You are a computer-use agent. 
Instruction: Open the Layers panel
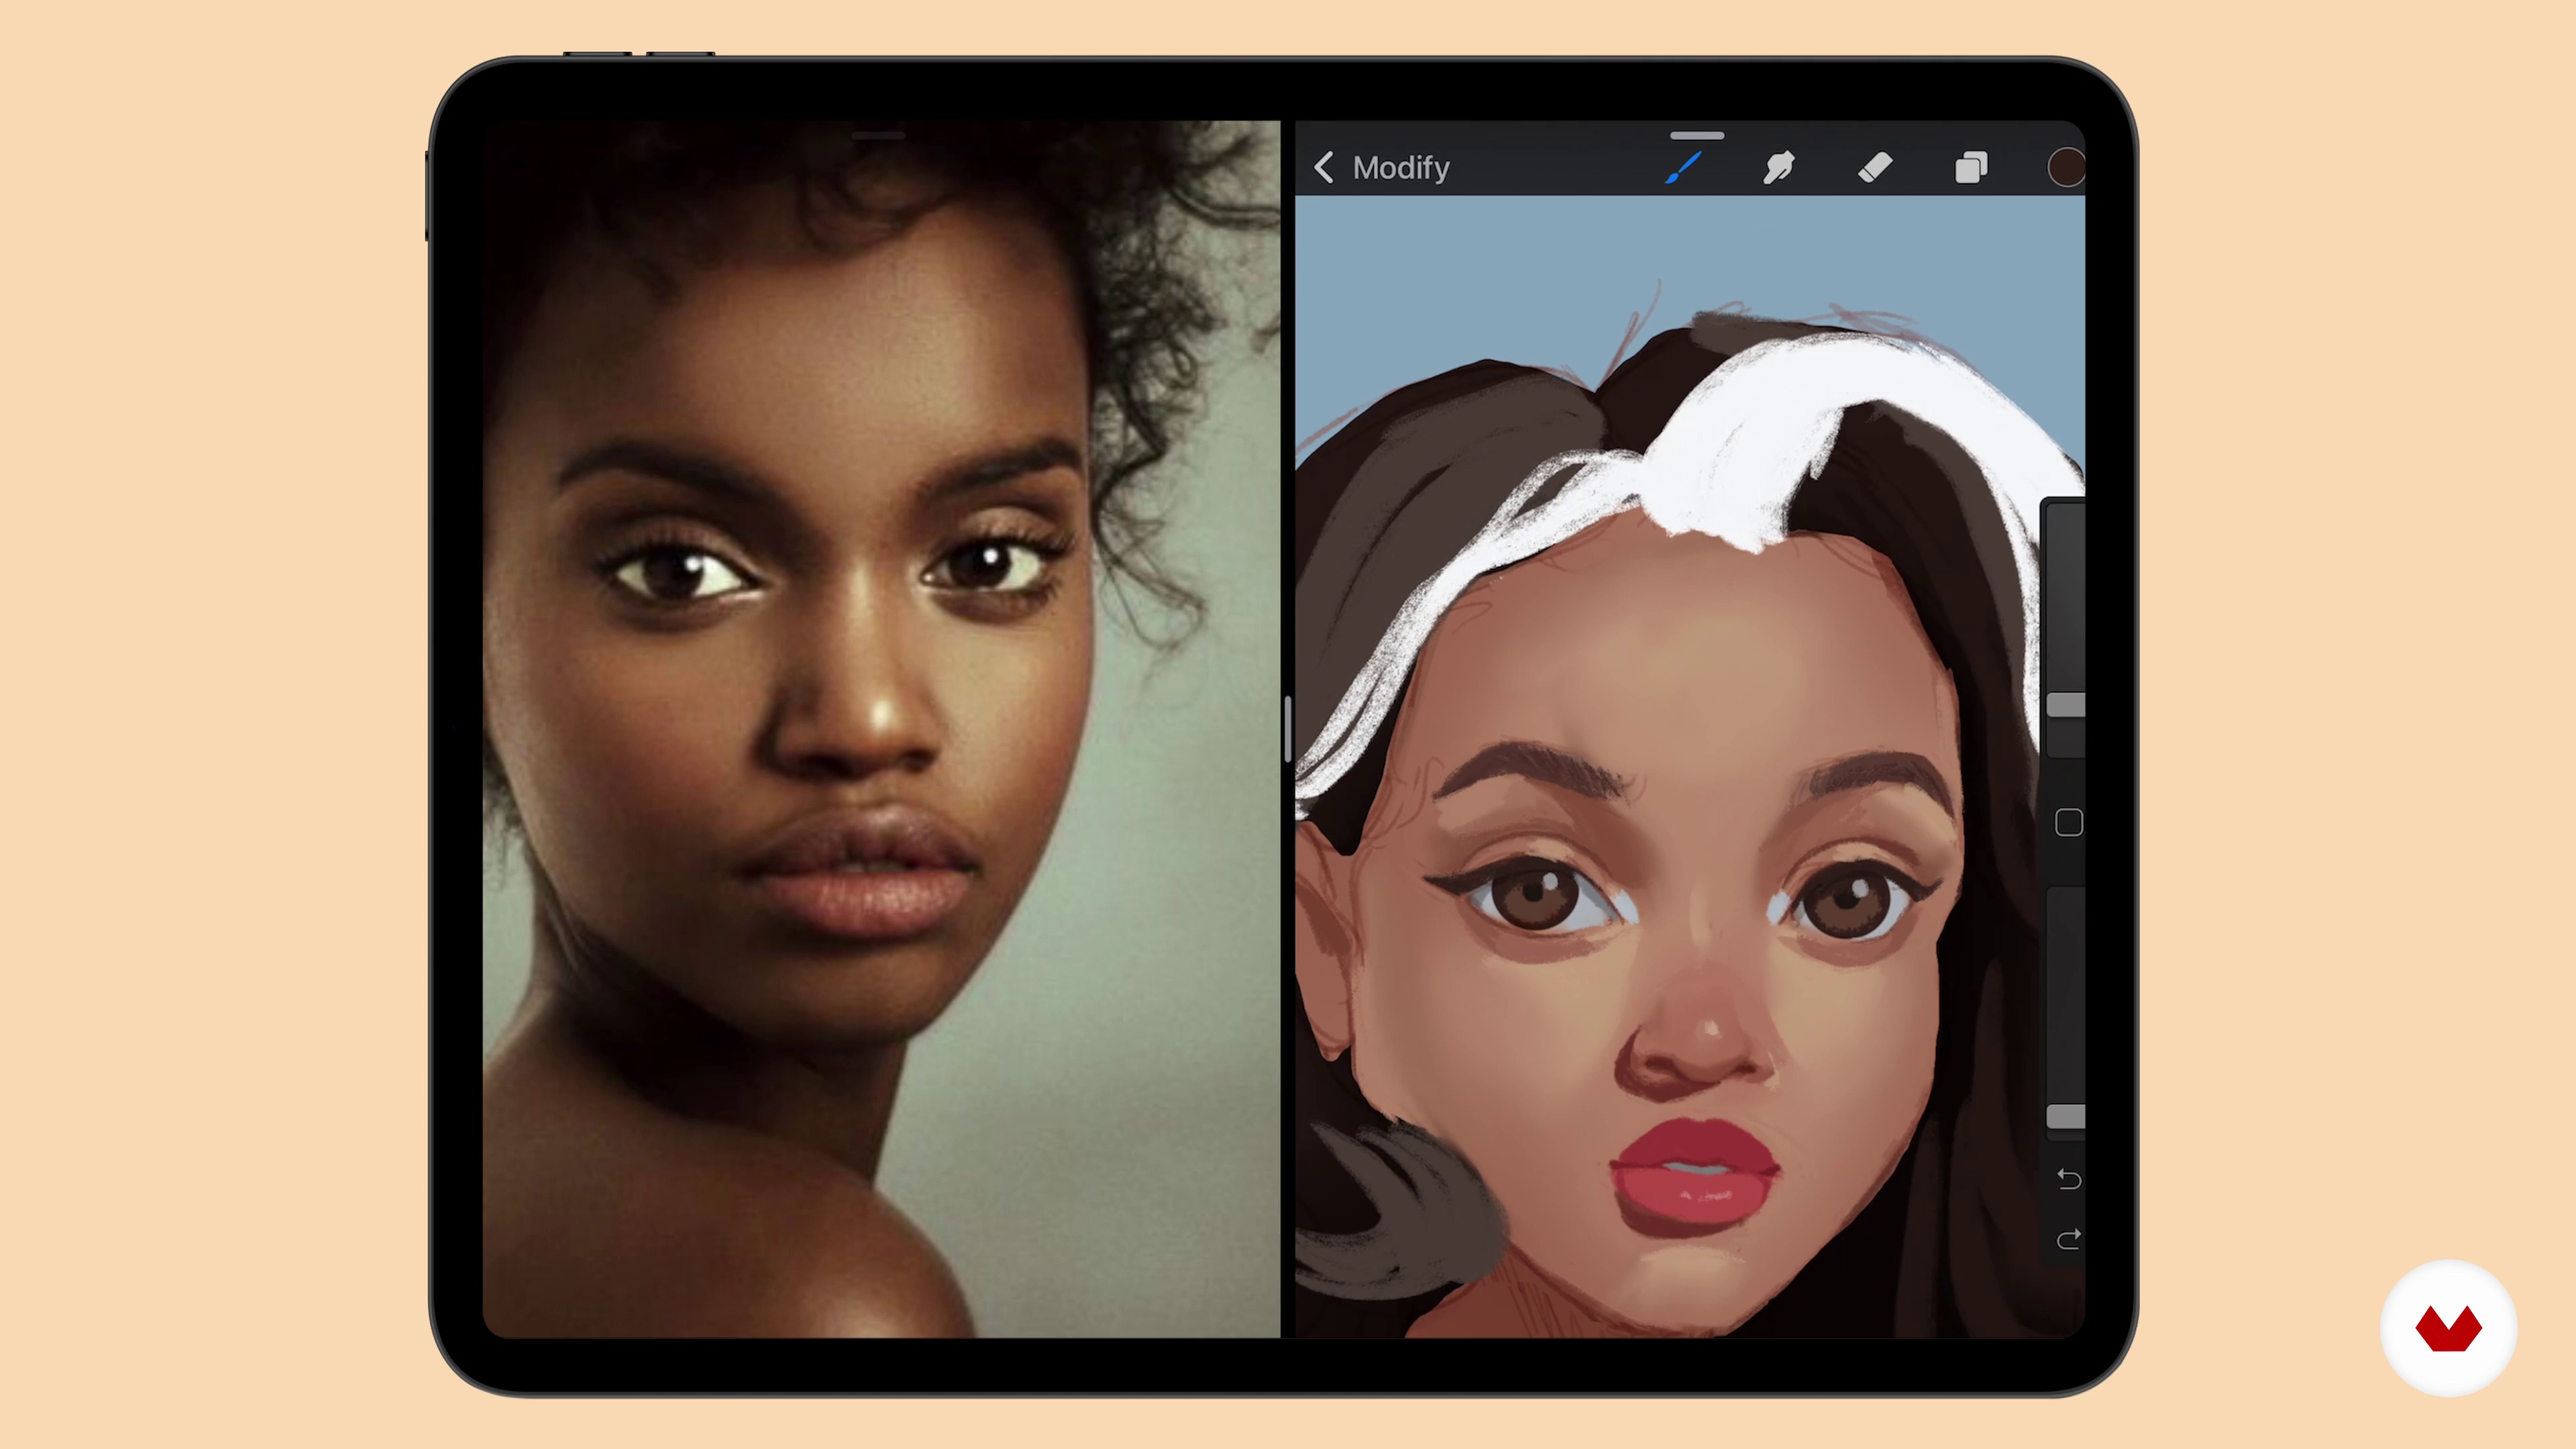(1971, 167)
